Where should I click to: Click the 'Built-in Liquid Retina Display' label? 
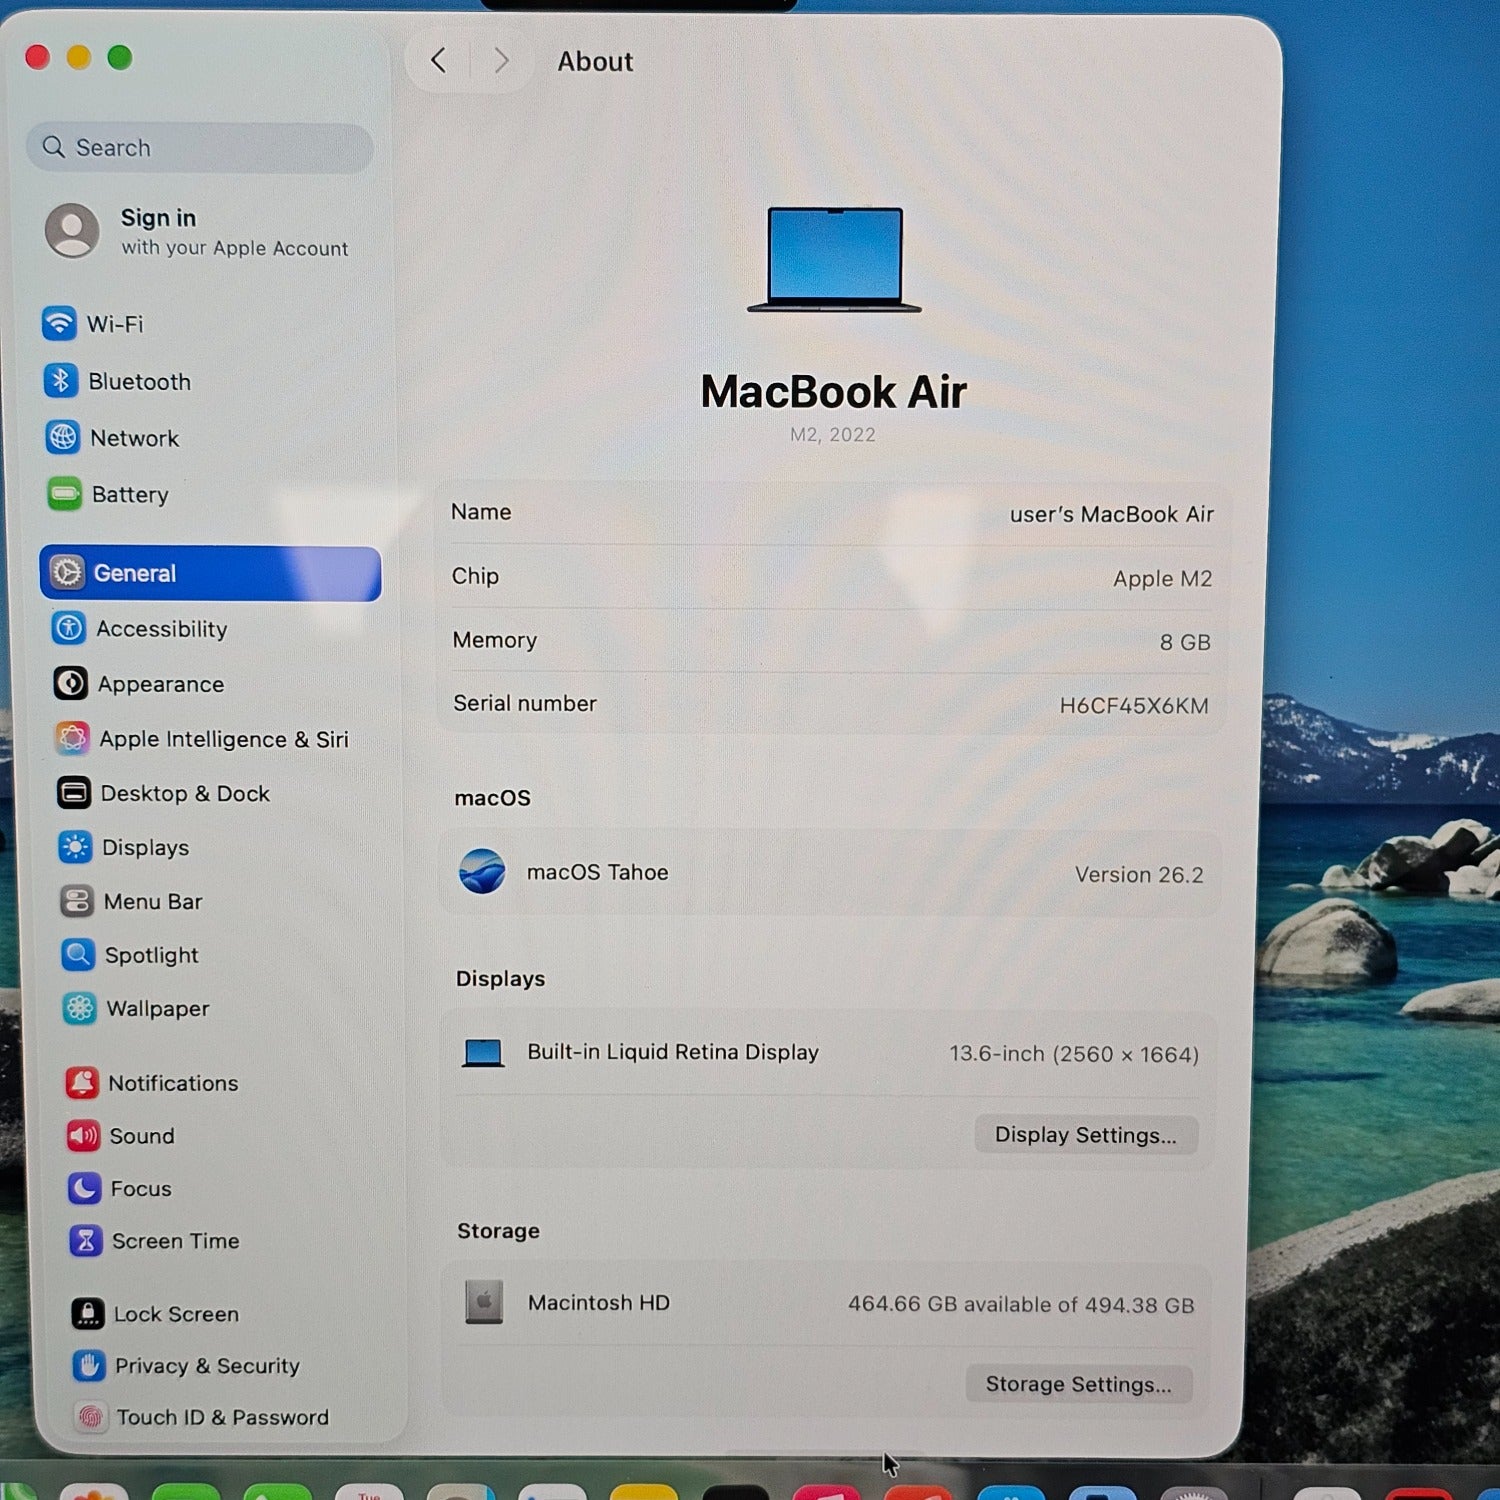click(x=673, y=1052)
